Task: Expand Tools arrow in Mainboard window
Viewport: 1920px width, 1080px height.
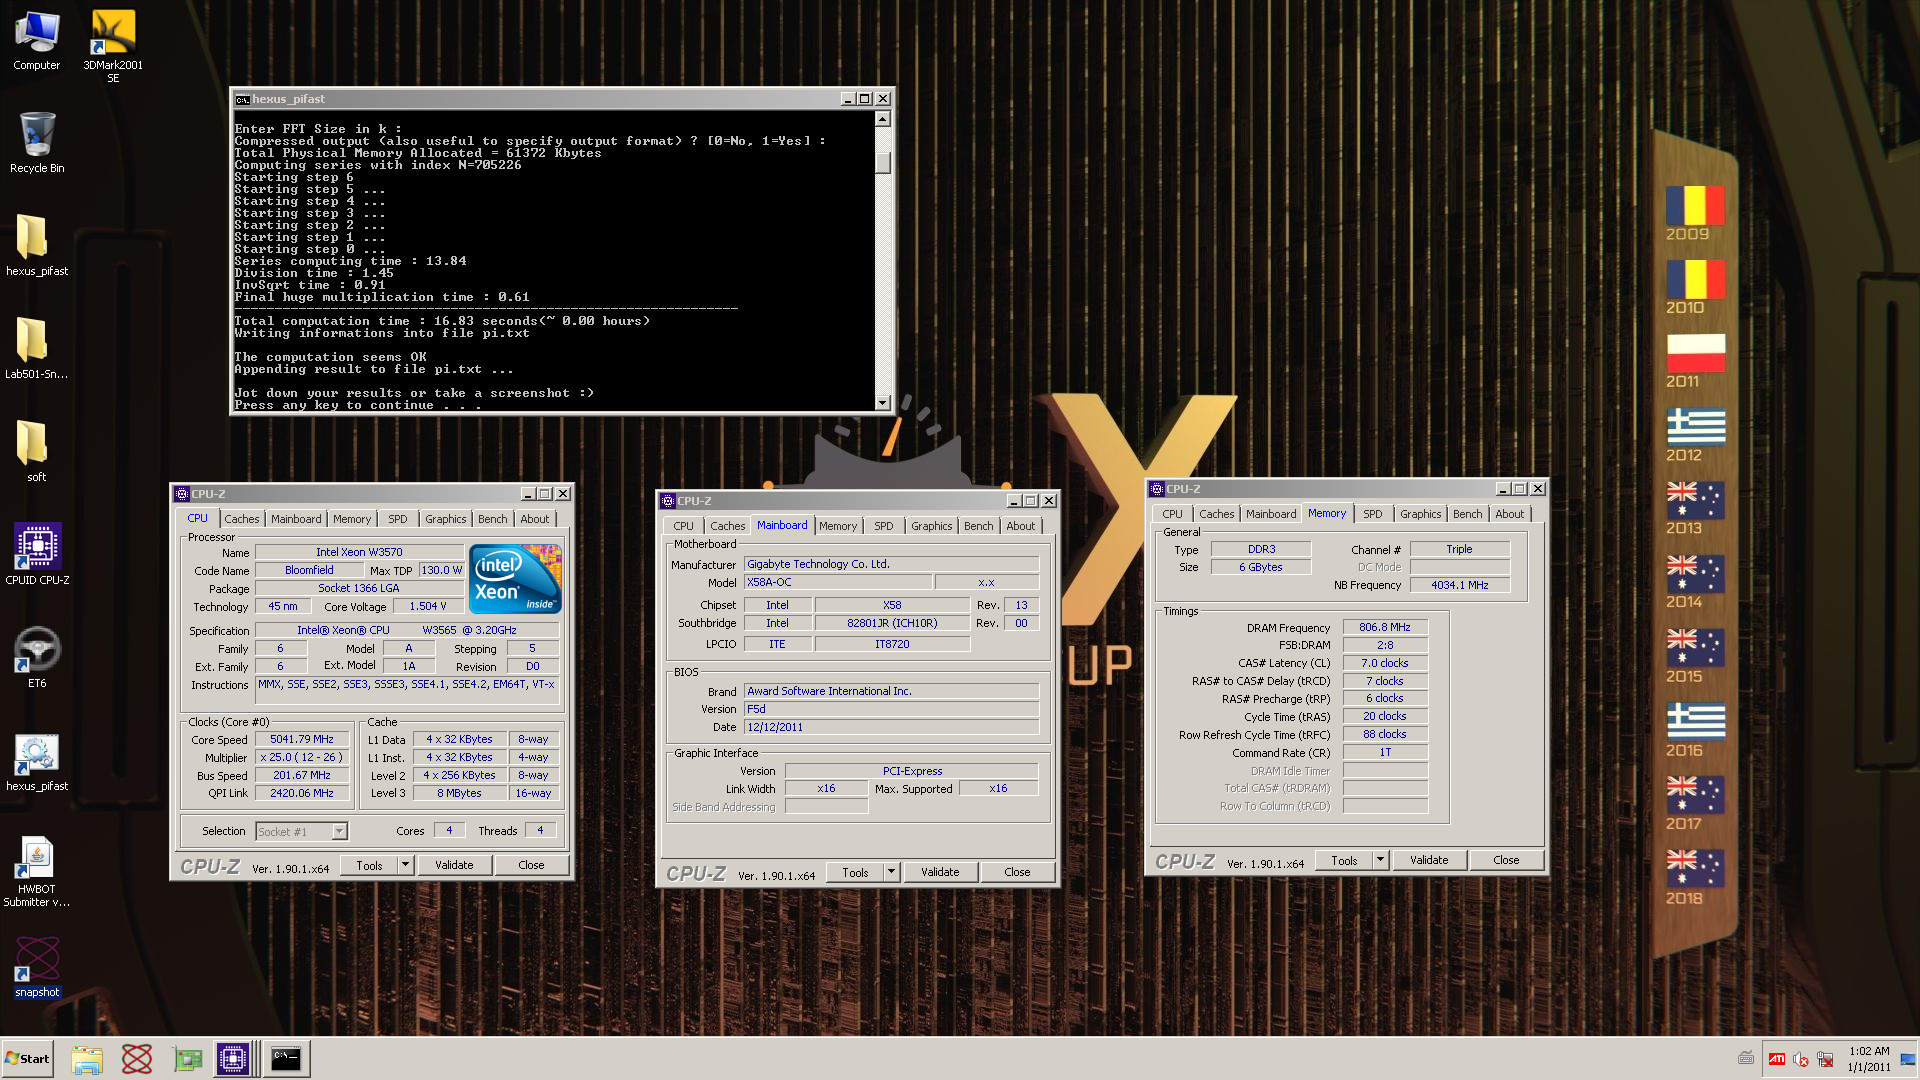Action: click(891, 872)
